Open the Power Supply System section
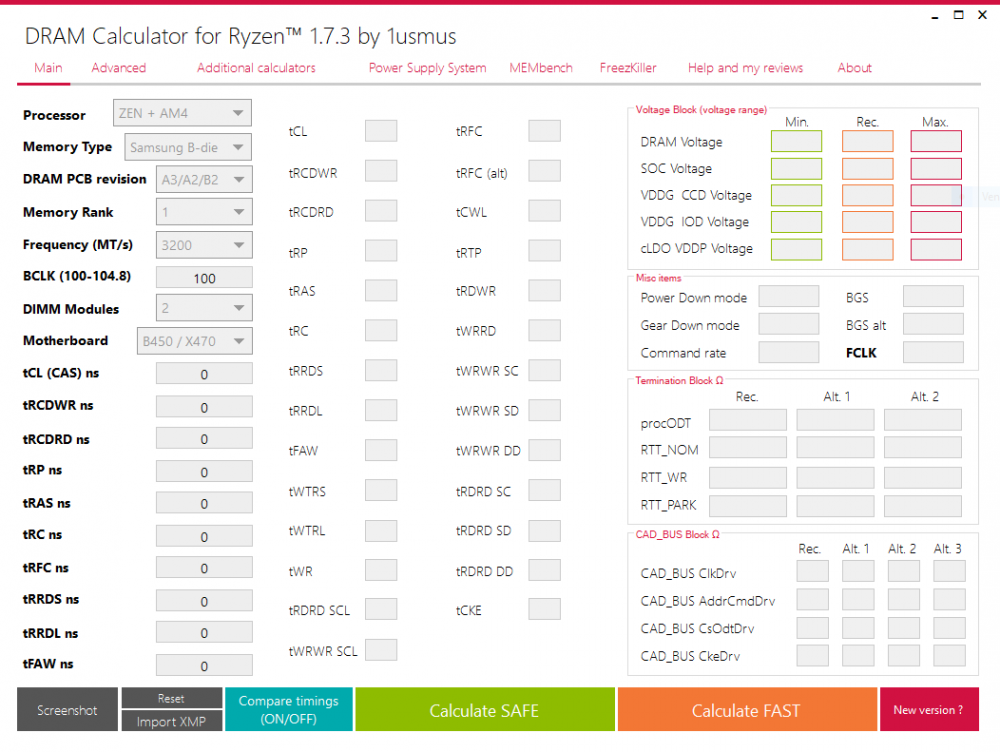 pos(427,68)
